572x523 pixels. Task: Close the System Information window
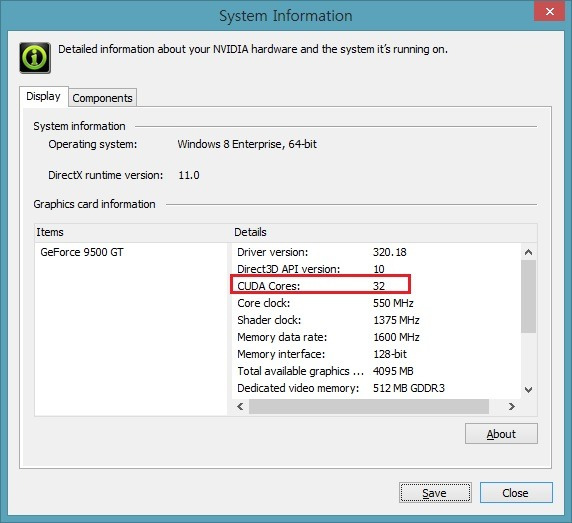549,11
